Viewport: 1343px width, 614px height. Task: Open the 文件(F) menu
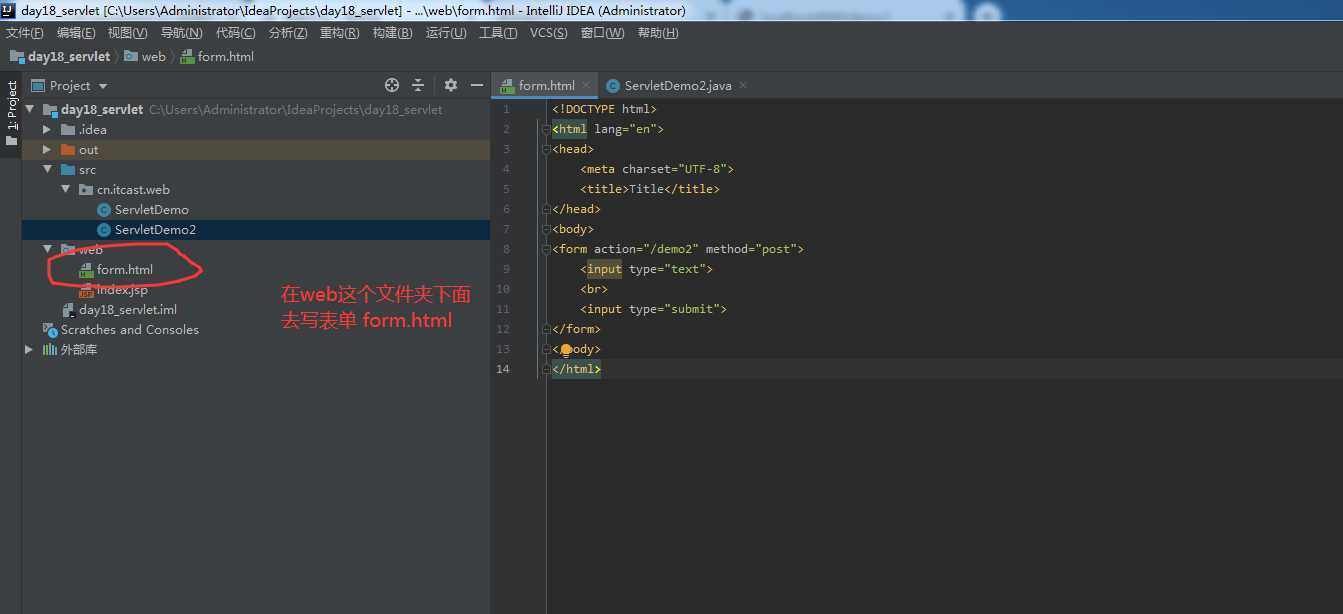click(x=25, y=33)
